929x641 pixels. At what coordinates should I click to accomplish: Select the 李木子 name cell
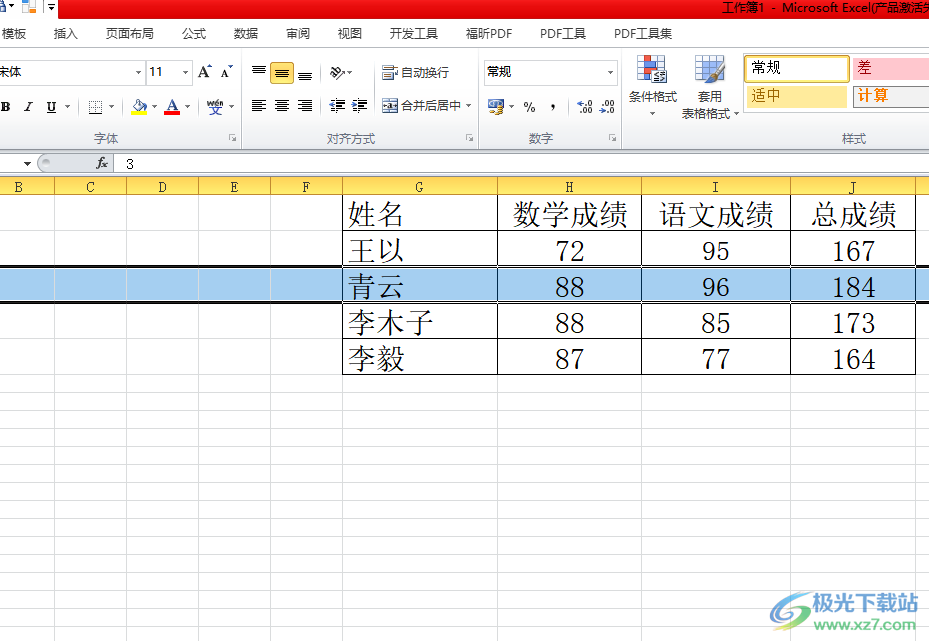(x=420, y=323)
